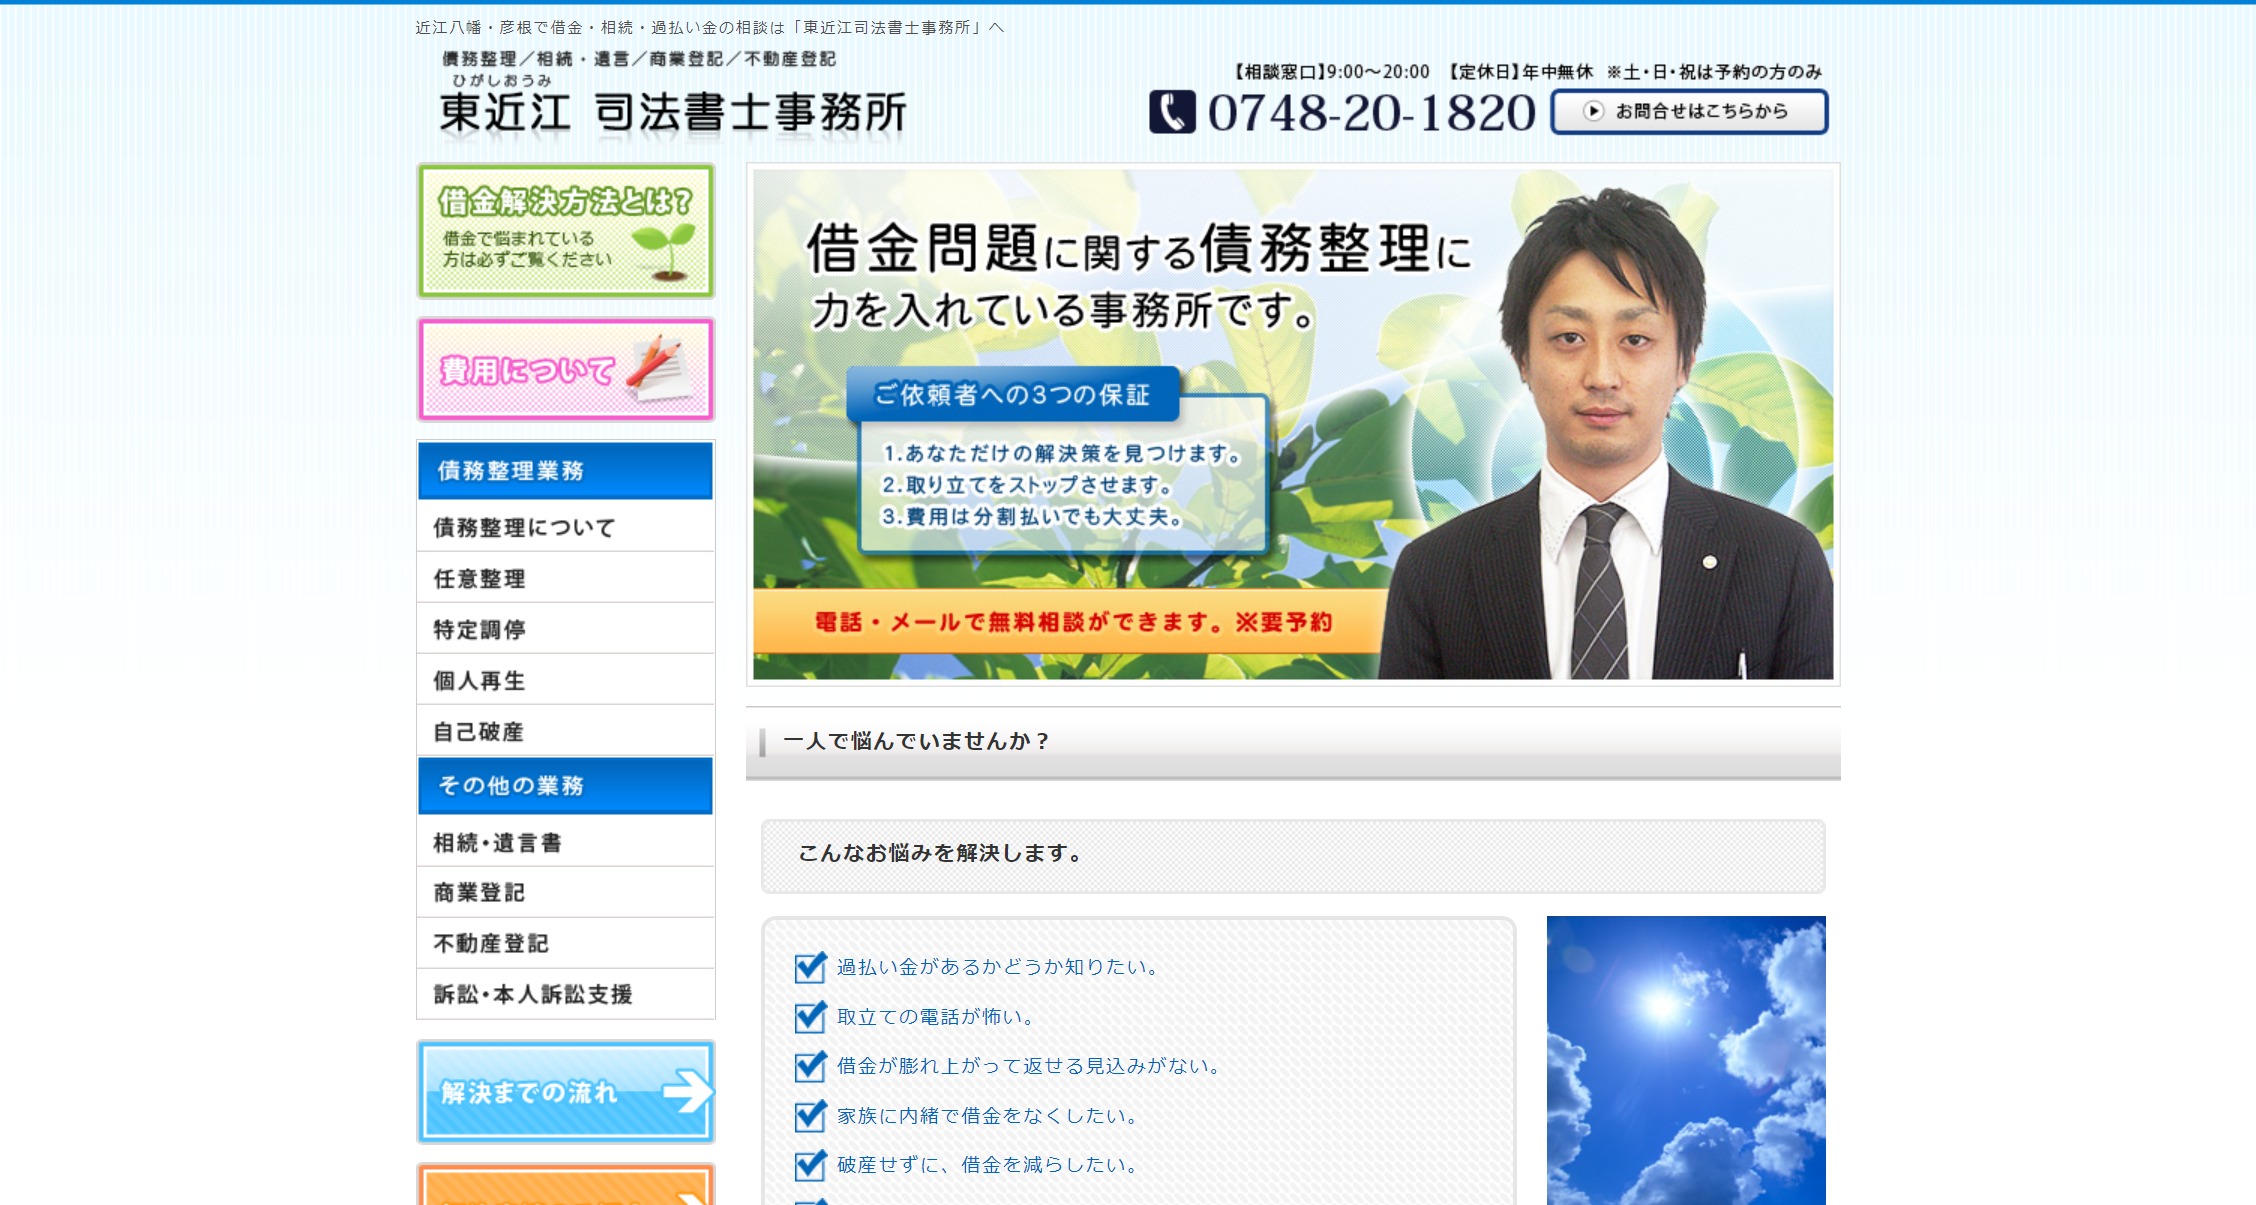Select 特定調停 in the sidebar

pyautogui.click(x=565, y=629)
